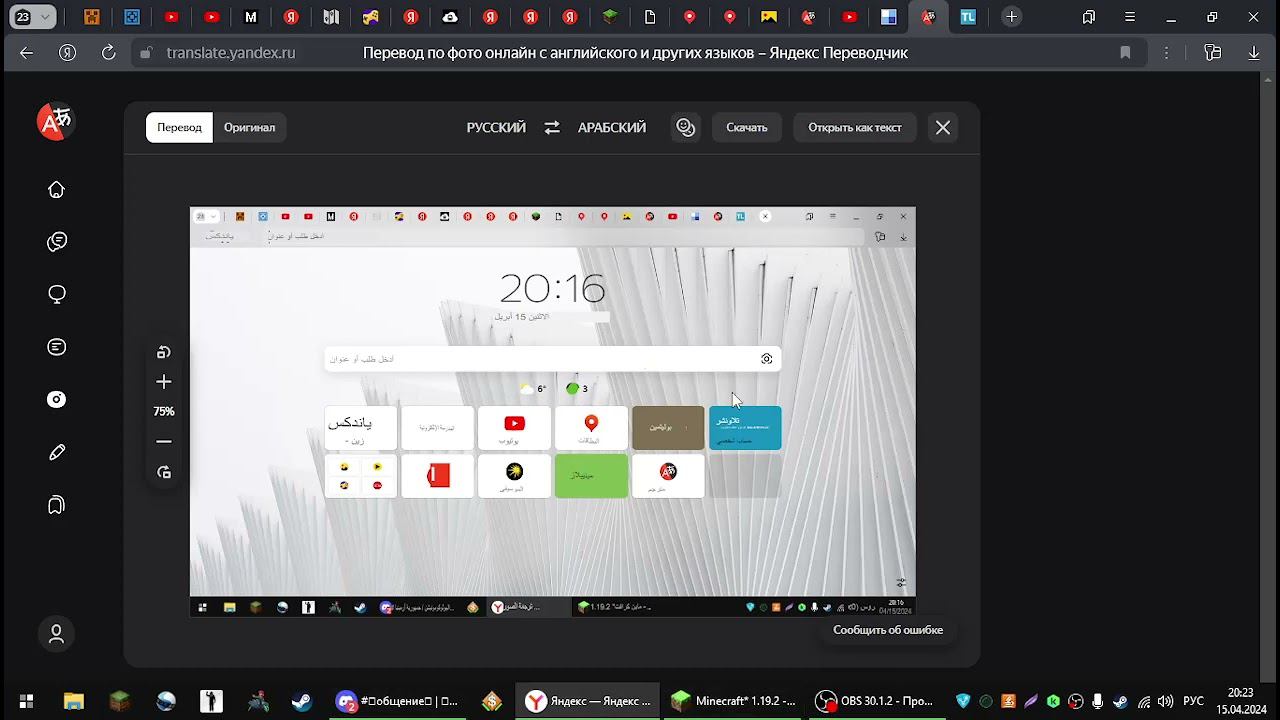This screenshot has height=720, width=1280.
Task: Swap Russian and Arabic languages
Action: 552,127
